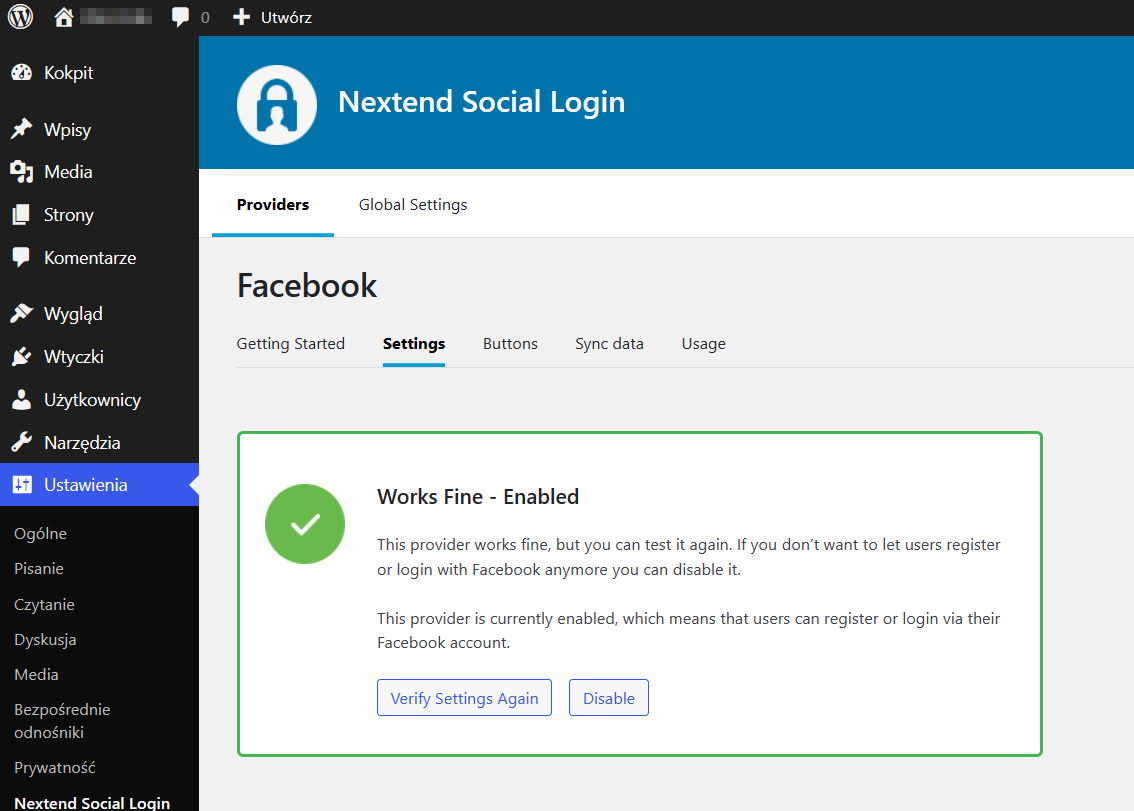1134x811 pixels.
Task: Open Narzędzia tools menu
Action: [82, 443]
